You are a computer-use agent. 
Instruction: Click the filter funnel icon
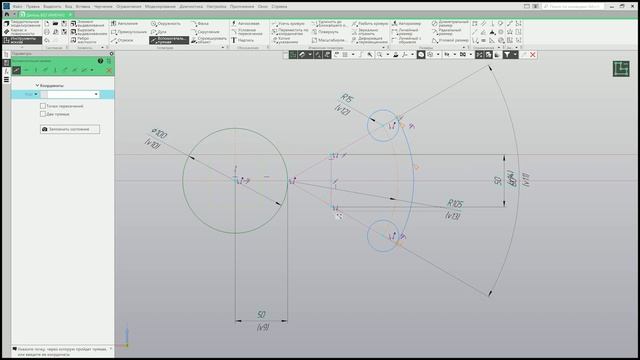507,54
